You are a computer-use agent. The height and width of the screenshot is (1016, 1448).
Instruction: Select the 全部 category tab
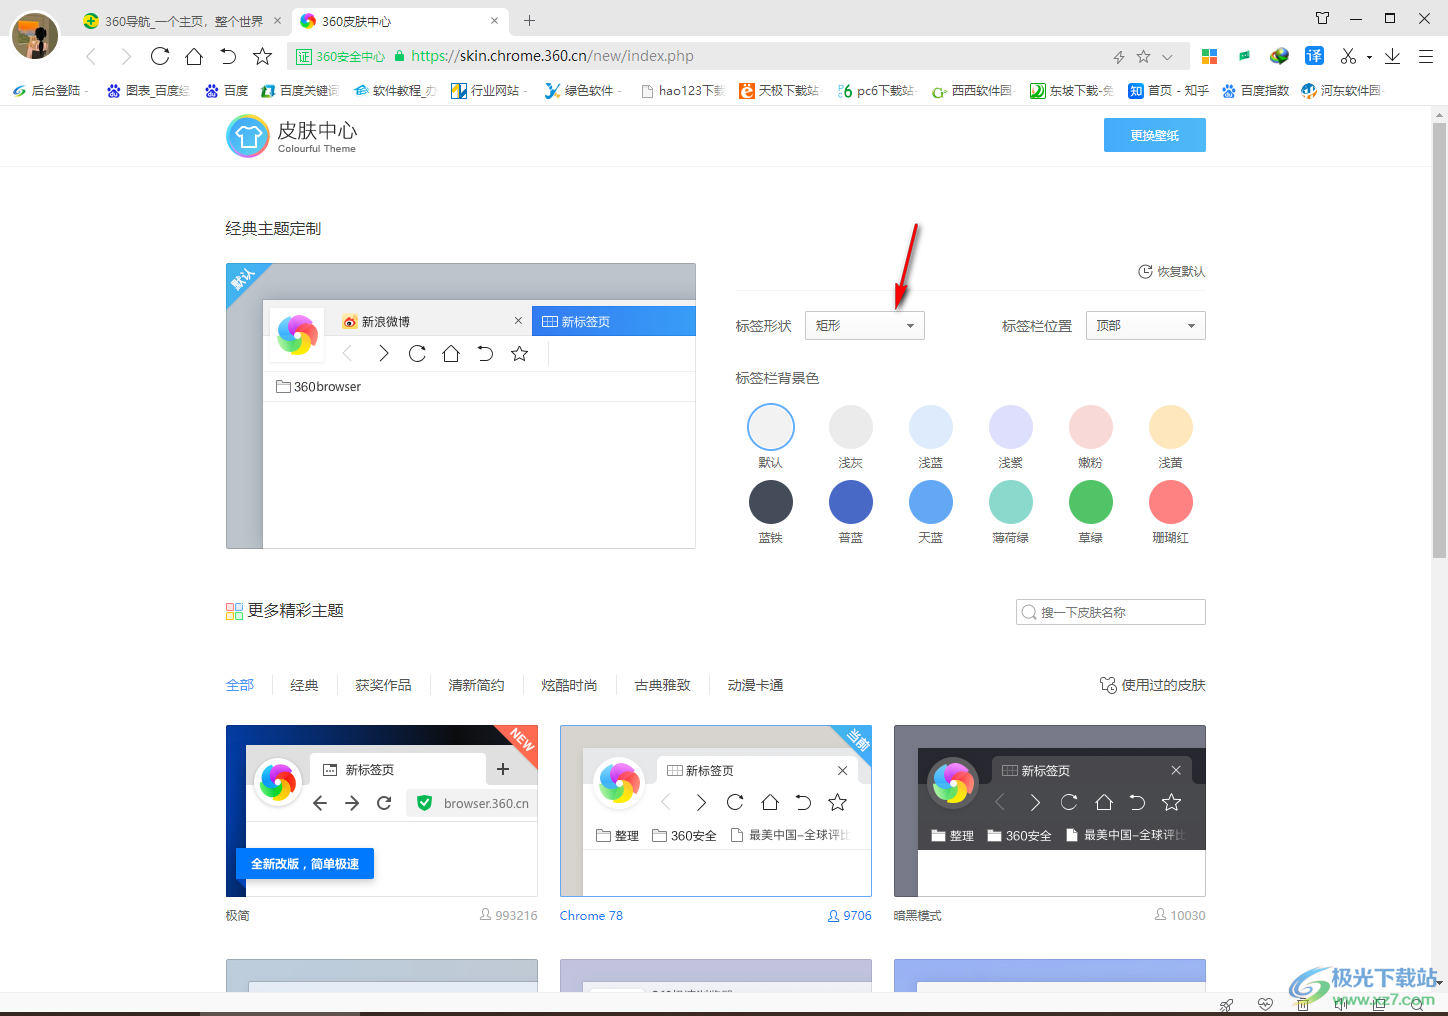click(x=240, y=685)
